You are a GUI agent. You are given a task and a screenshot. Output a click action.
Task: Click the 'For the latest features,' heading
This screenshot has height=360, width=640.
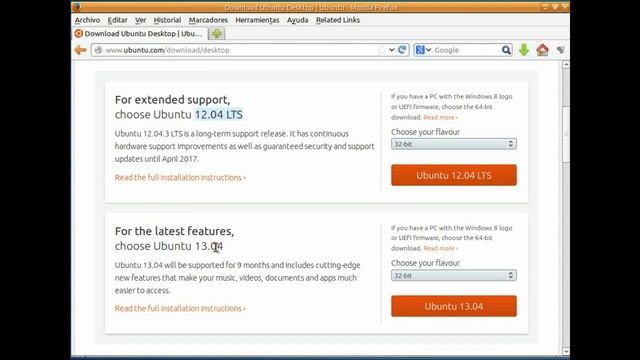pos(174,231)
